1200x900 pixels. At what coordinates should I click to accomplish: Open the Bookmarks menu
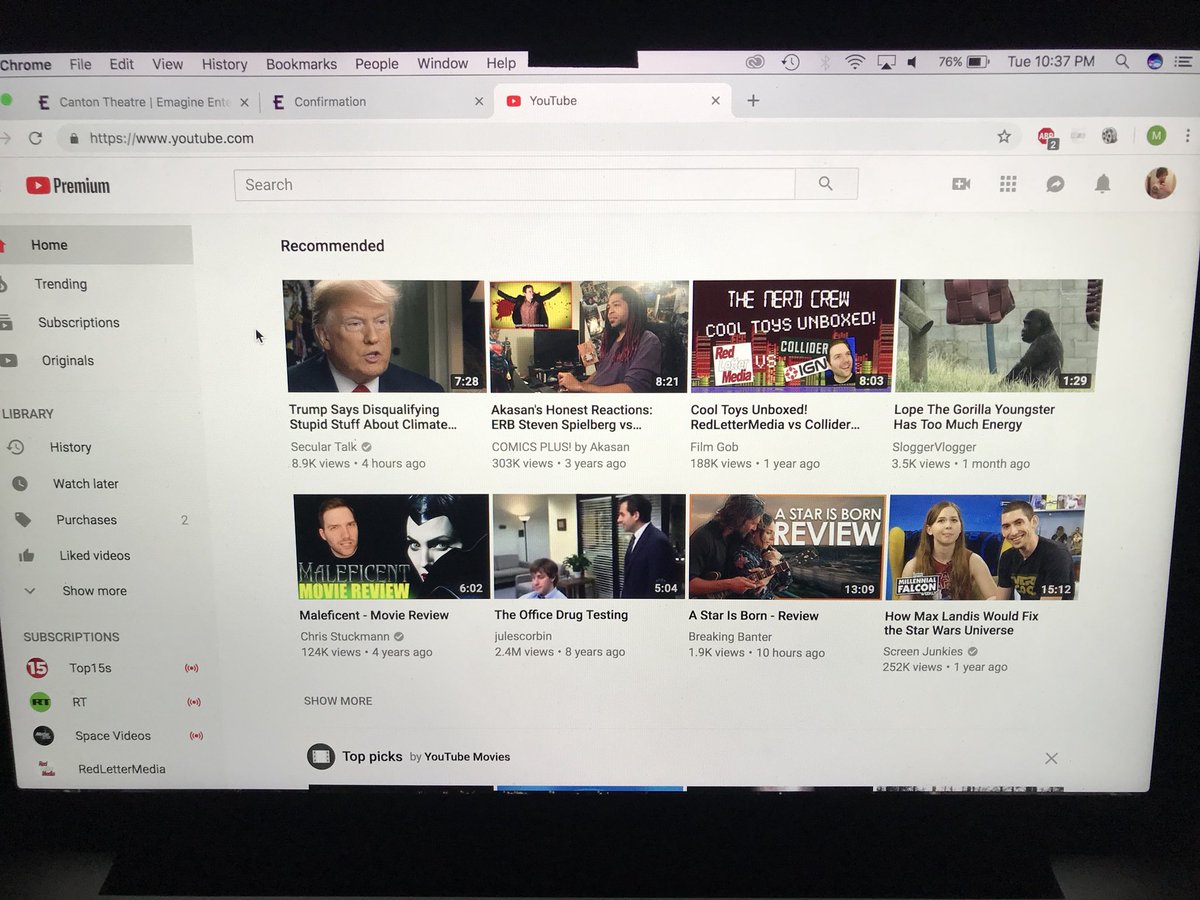pos(301,64)
